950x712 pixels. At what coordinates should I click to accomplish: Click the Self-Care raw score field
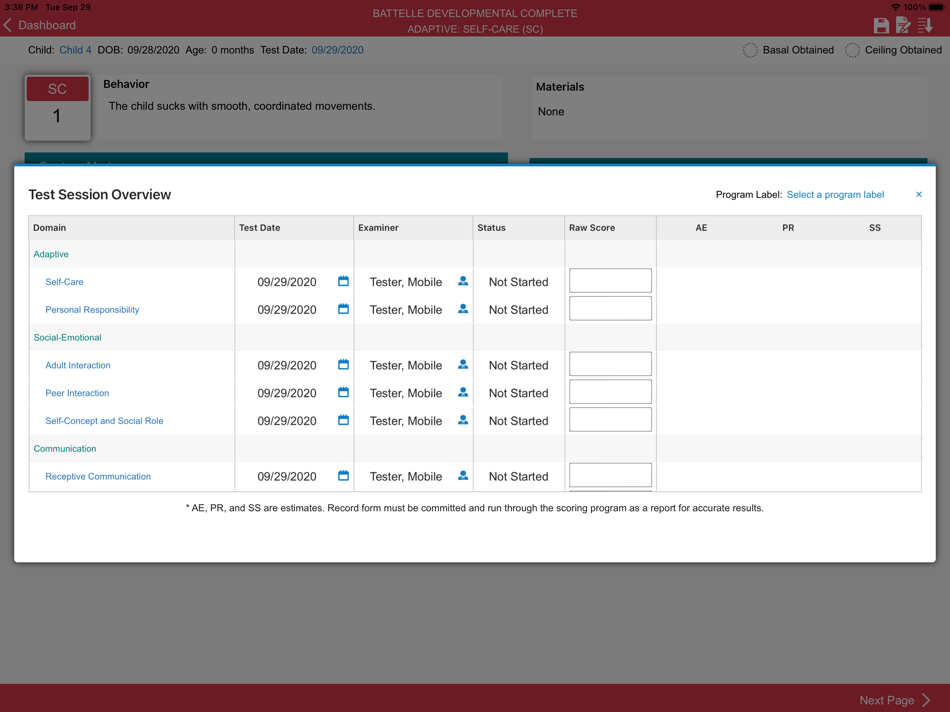(610, 281)
